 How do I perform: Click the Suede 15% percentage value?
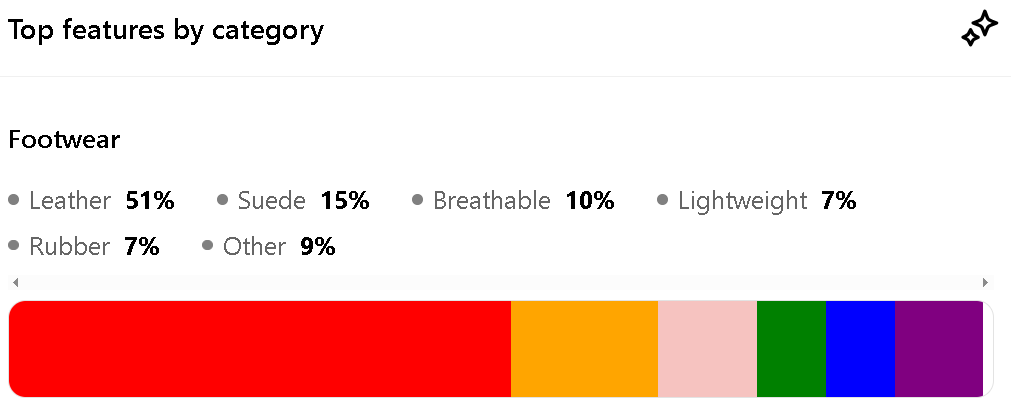click(345, 201)
